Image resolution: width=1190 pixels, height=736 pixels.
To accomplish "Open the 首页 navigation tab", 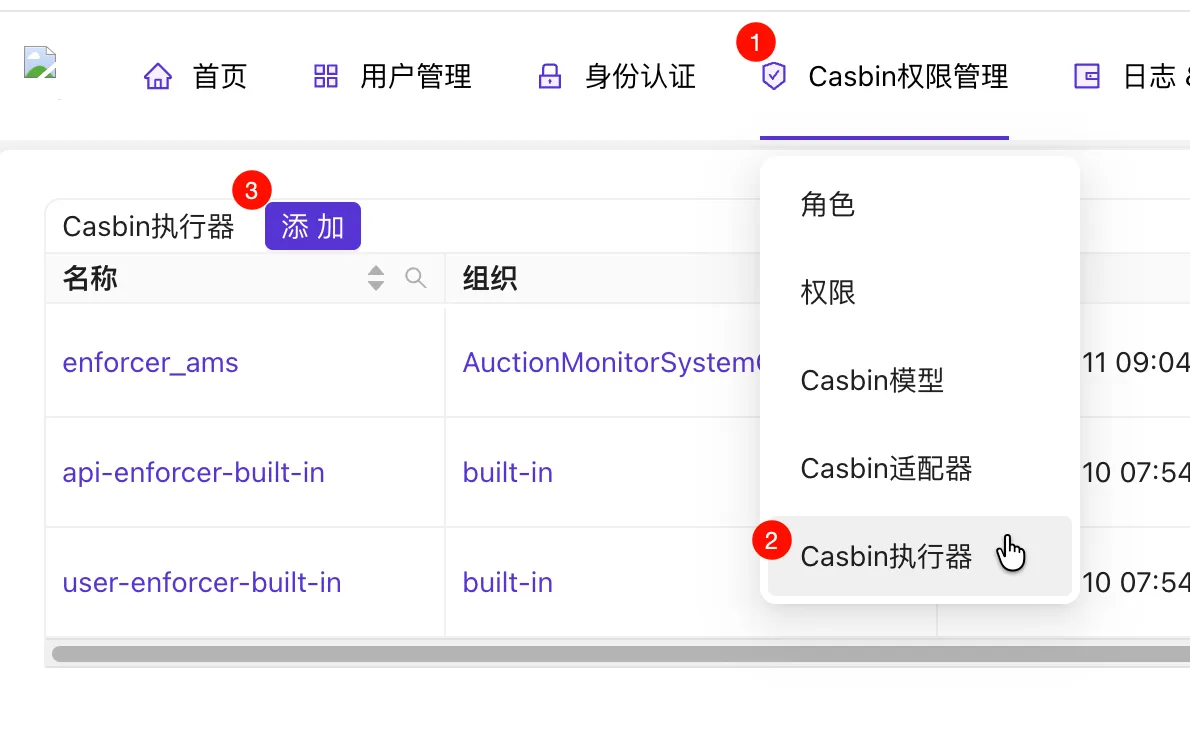I will pyautogui.click(x=219, y=77).
